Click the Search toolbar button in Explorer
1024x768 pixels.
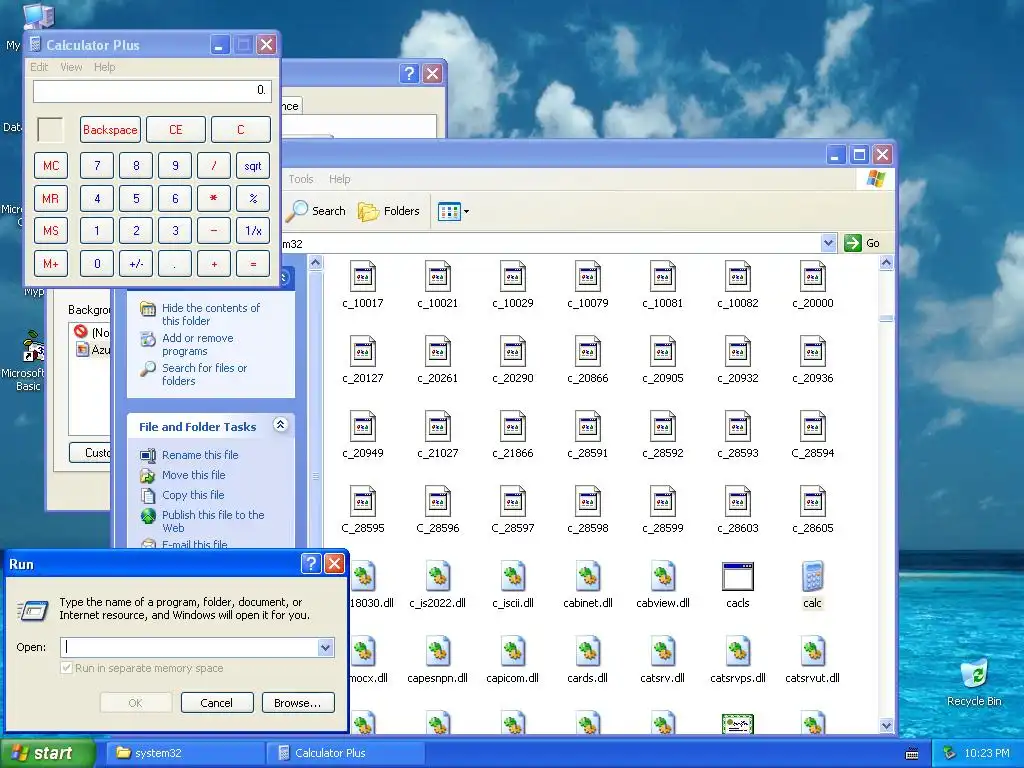click(x=317, y=211)
